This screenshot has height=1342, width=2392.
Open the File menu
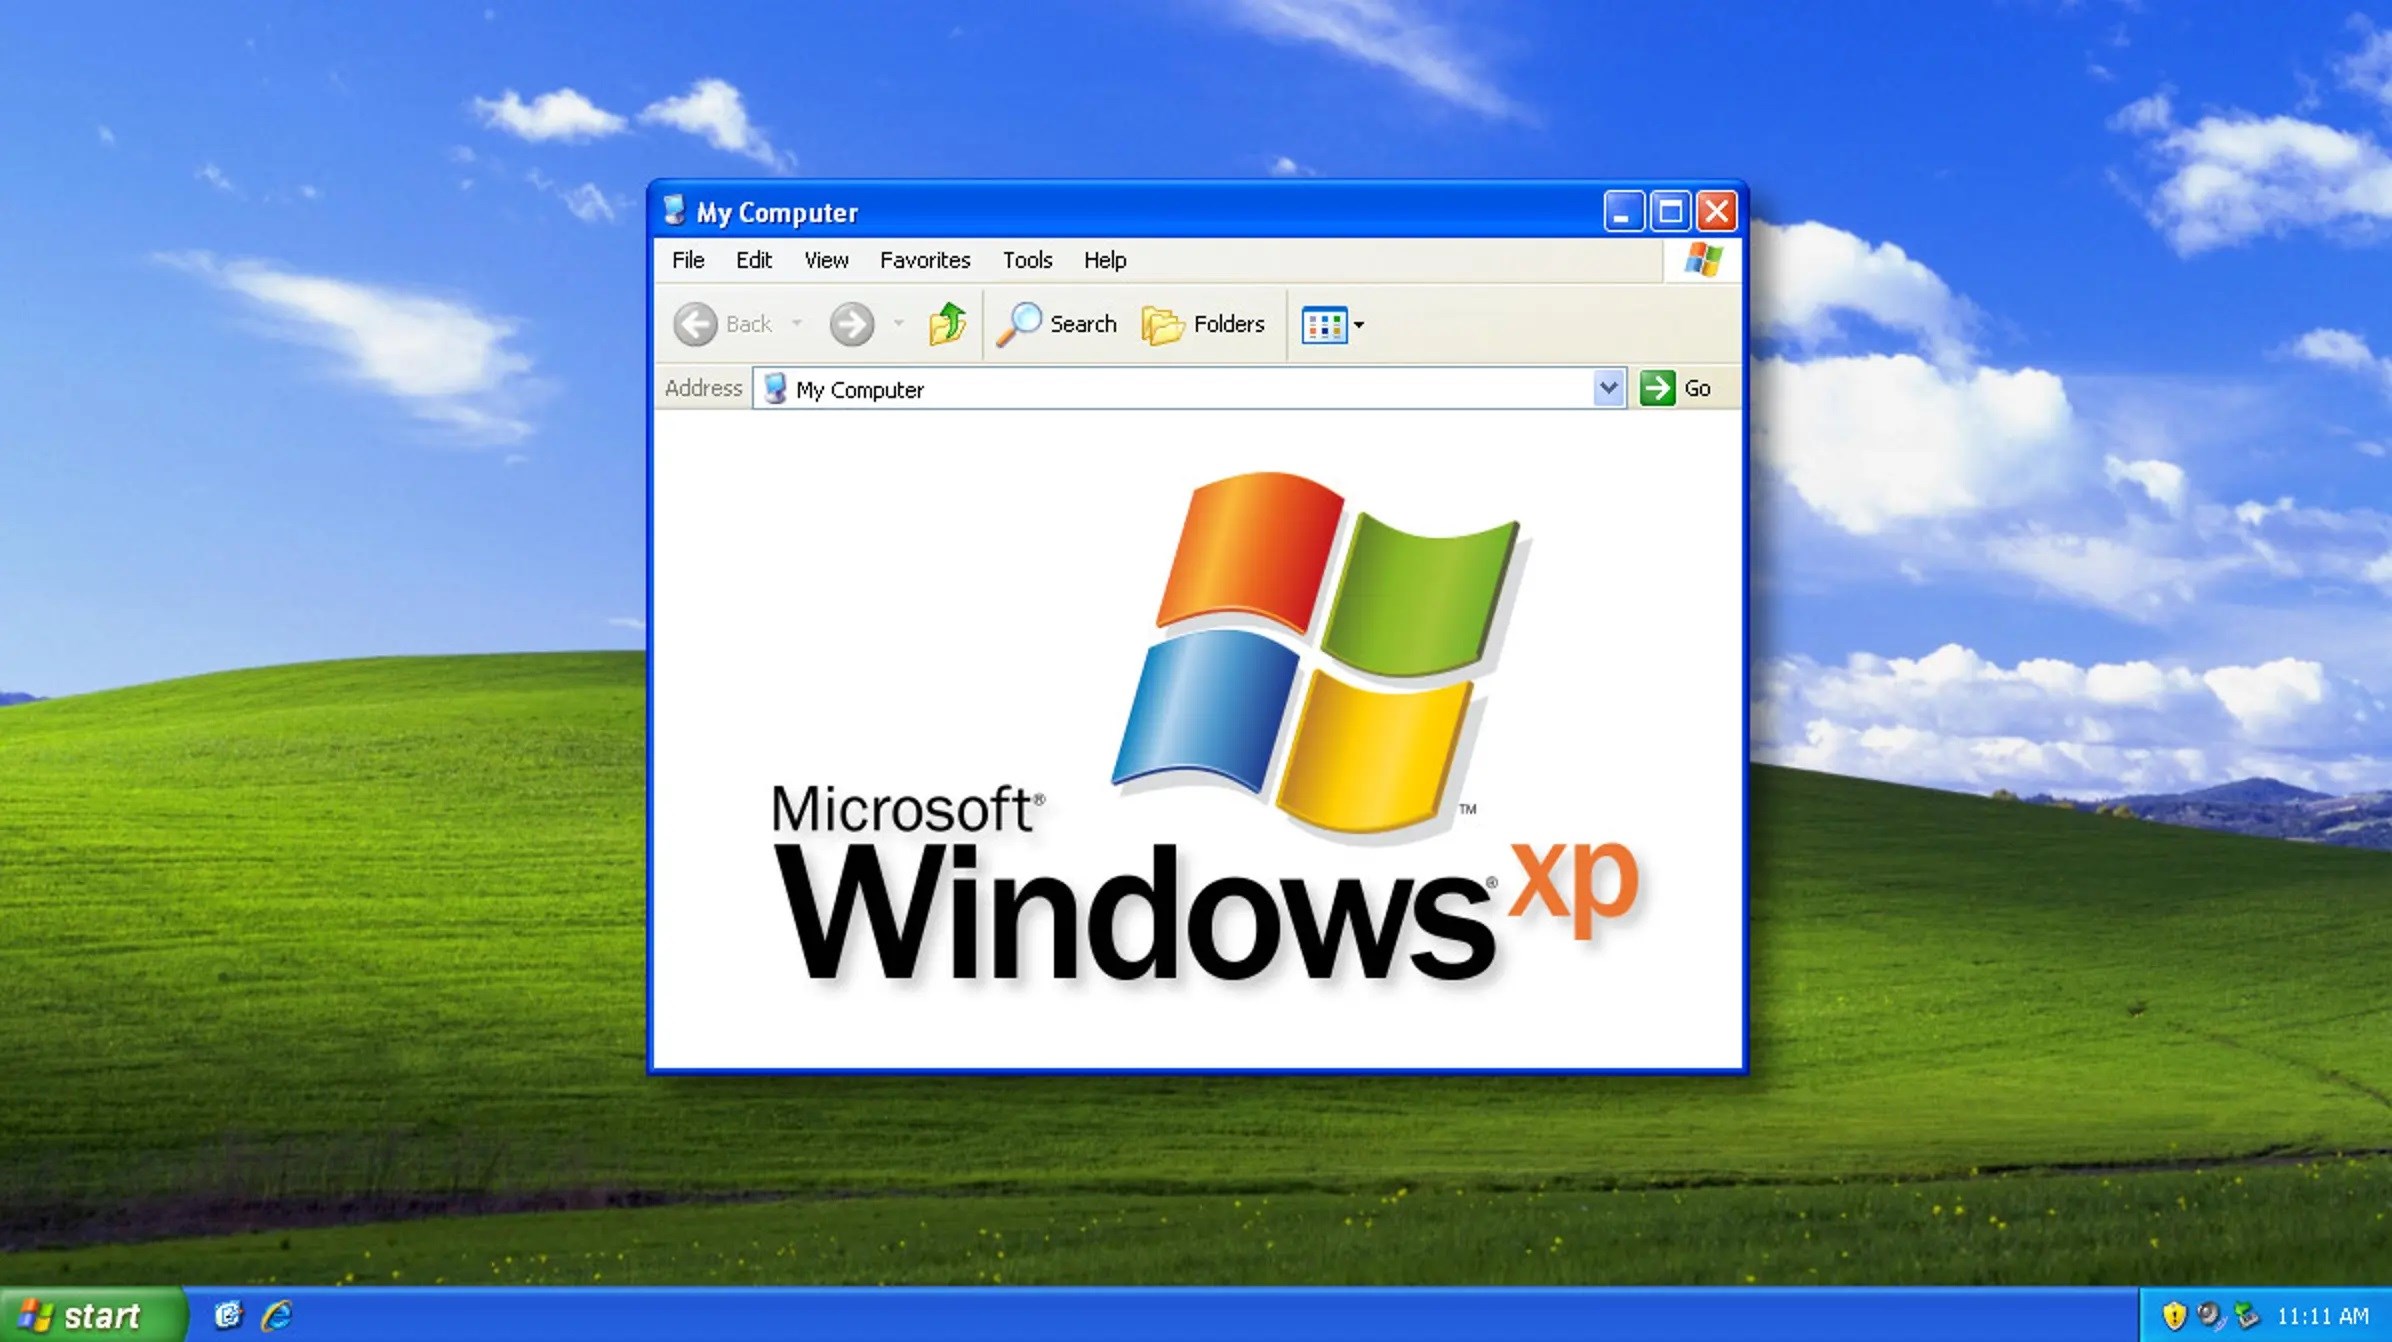point(687,260)
